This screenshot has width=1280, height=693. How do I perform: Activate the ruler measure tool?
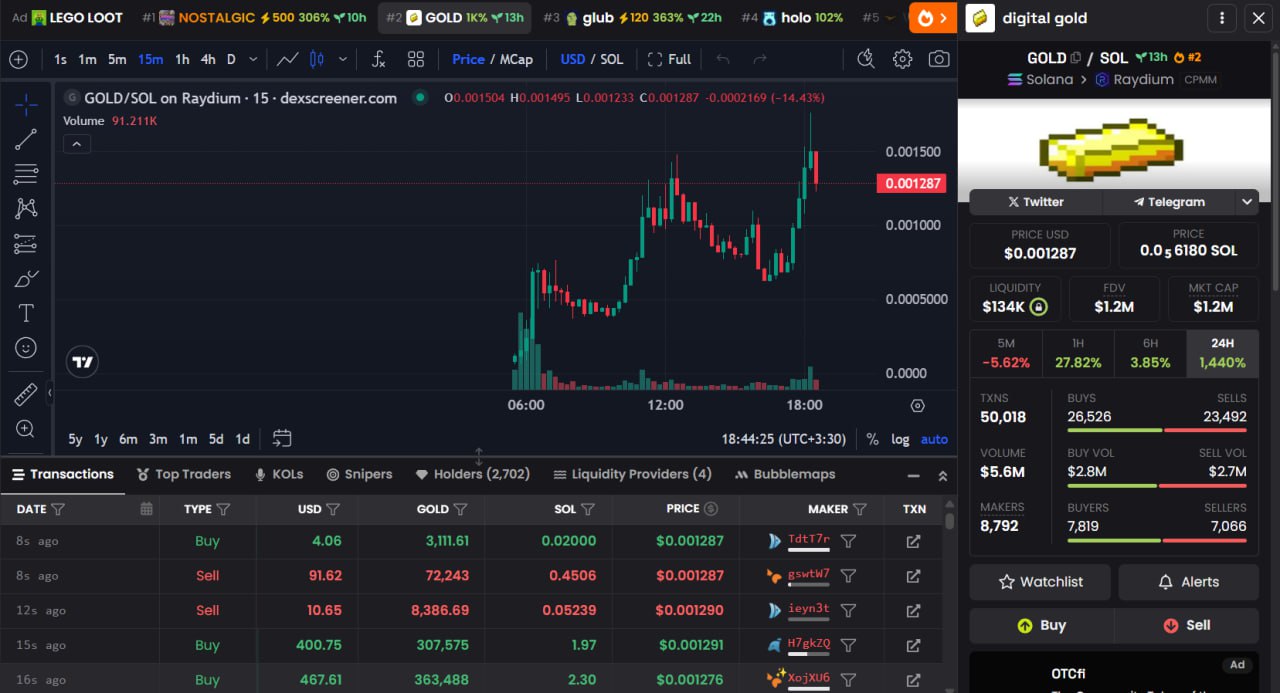point(26,394)
